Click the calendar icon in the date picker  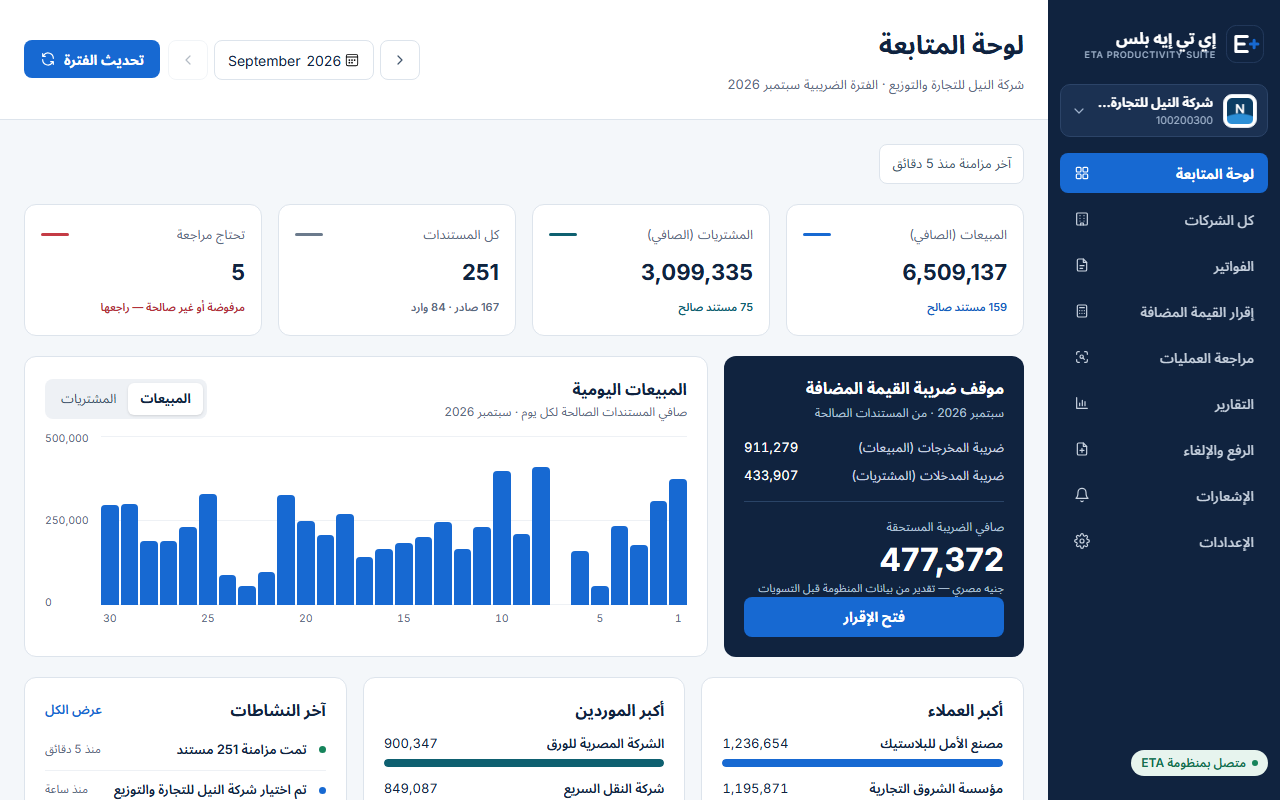(x=352, y=61)
